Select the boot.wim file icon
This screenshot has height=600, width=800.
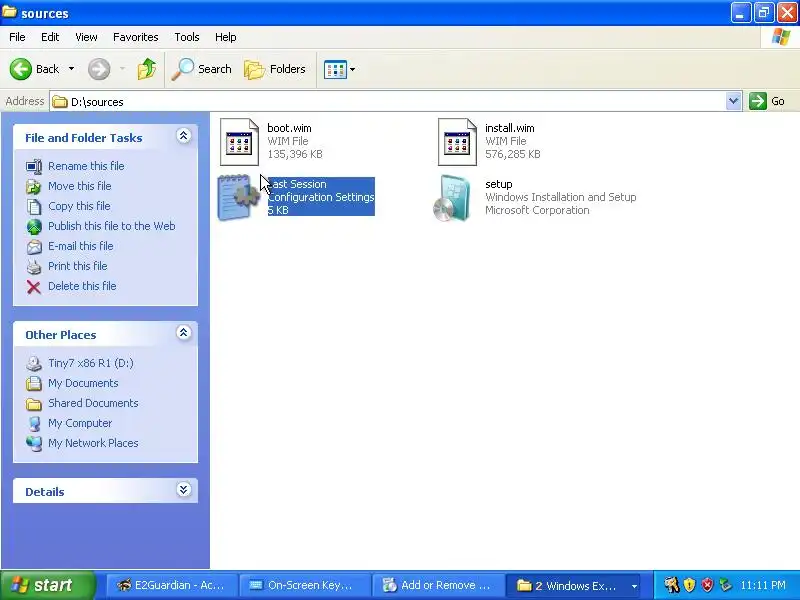(239, 142)
